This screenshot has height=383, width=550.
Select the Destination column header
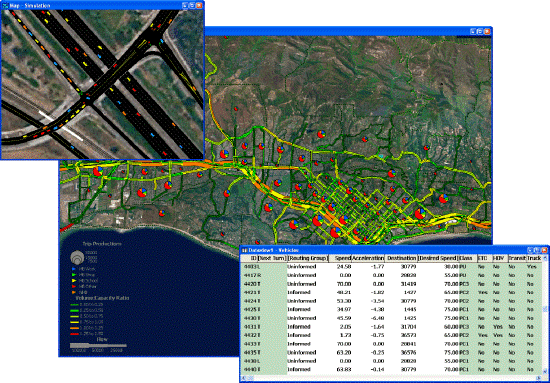click(x=401, y=258)
